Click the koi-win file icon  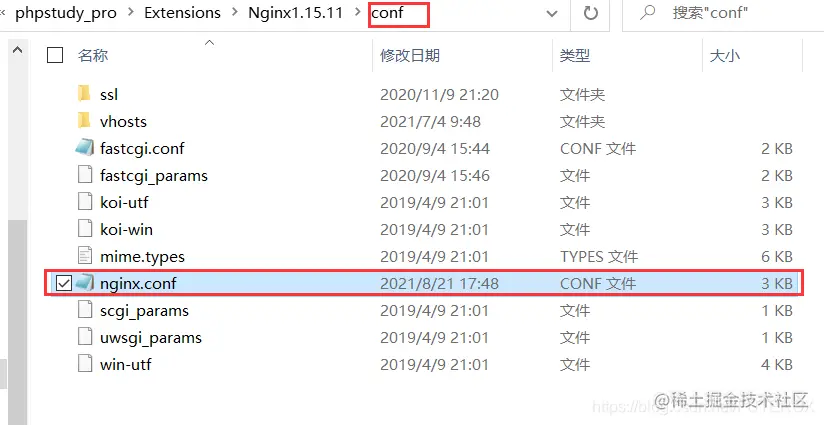pos(85,229)
